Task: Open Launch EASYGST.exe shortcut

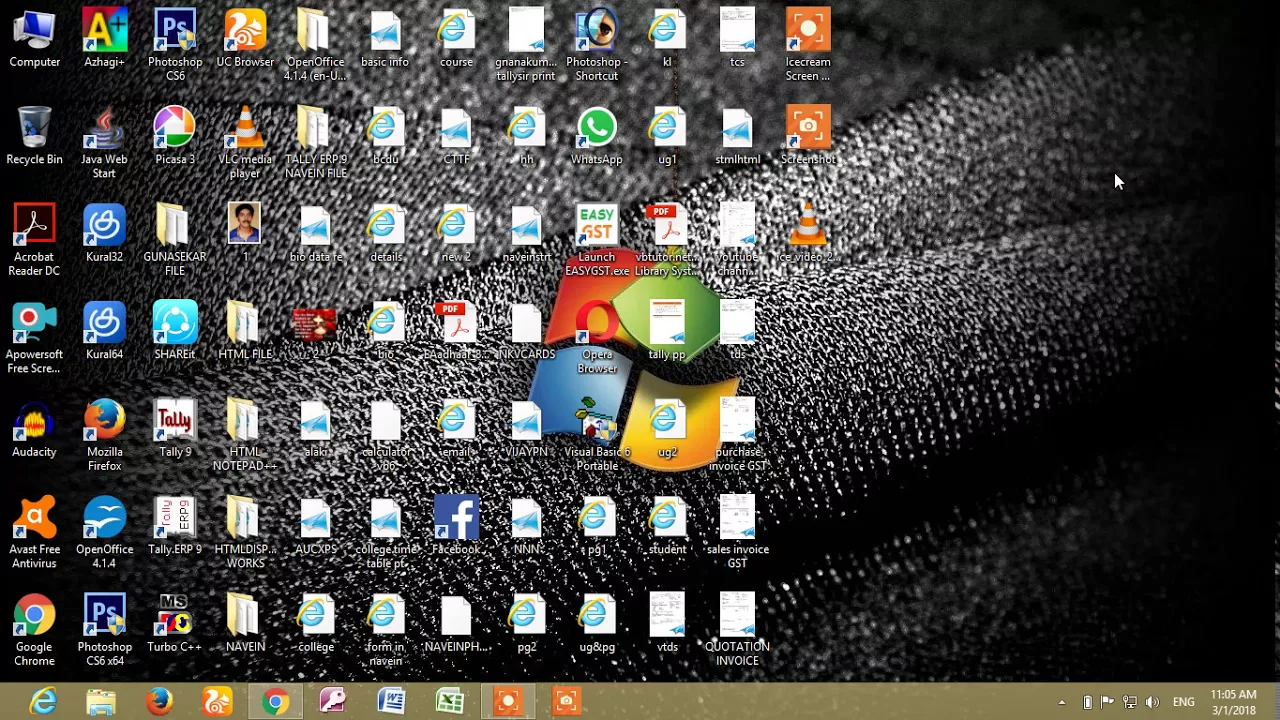Action: click(597, 241)
